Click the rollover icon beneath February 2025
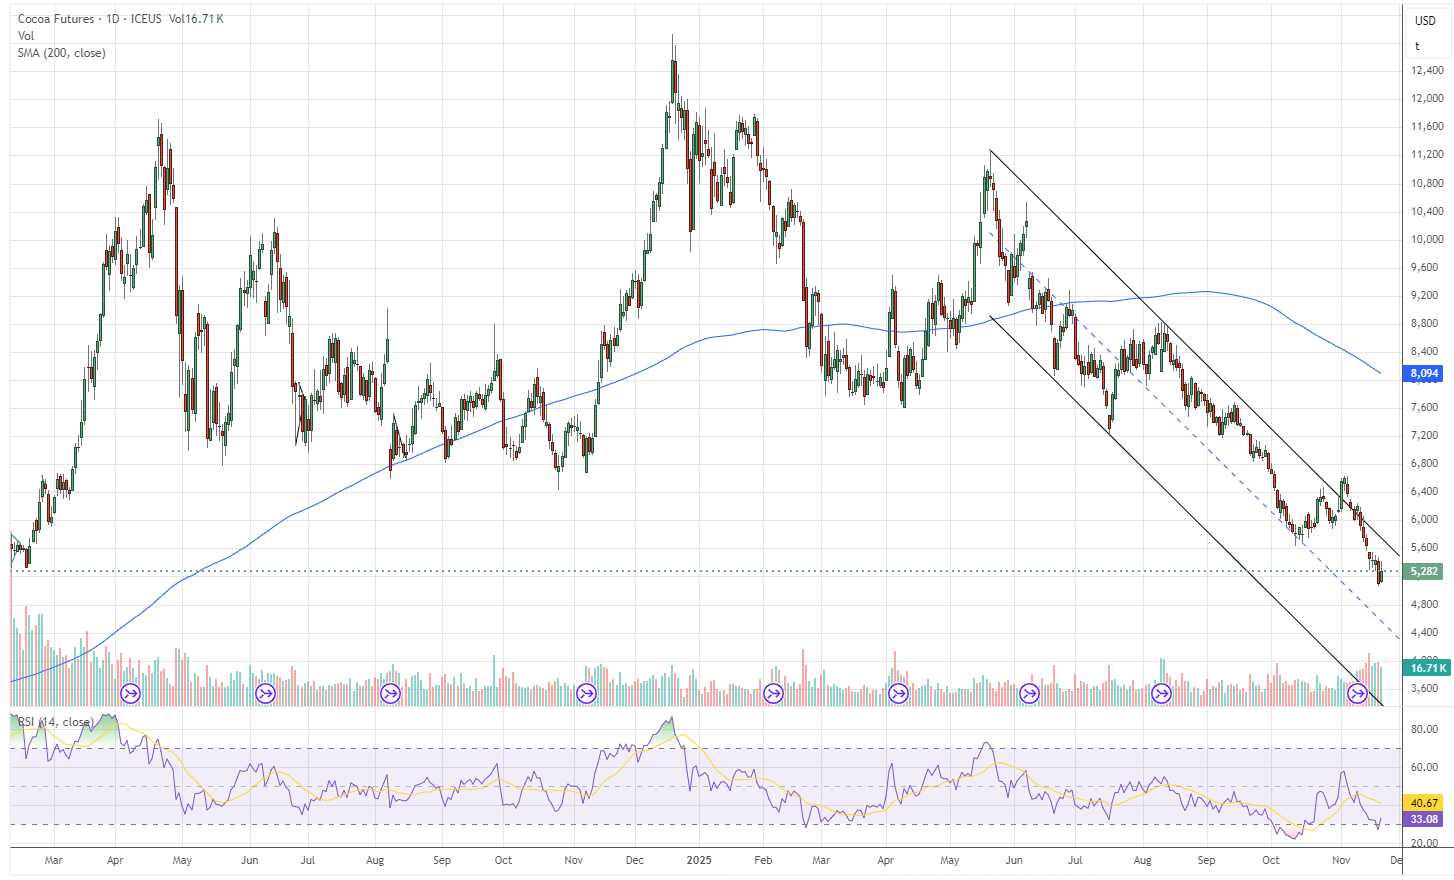This screenshot has width=1454, height=880. [x=772, y=691]
